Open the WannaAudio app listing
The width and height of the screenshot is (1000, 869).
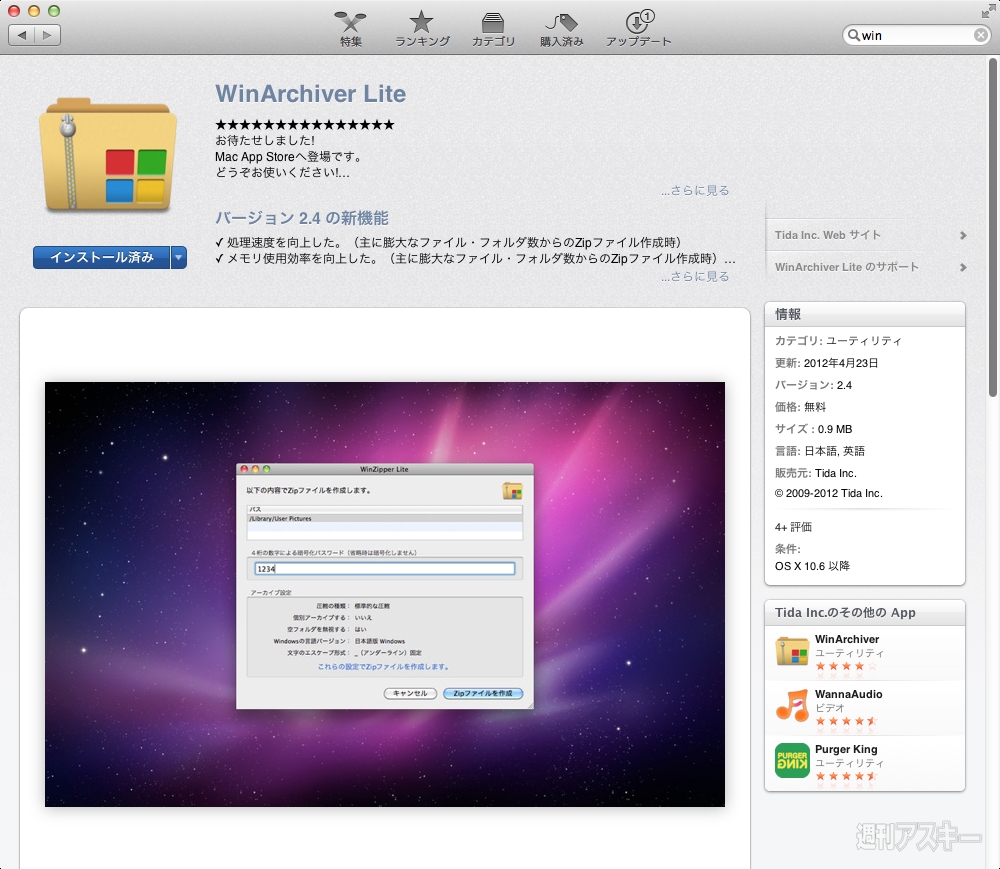[x=848, y=694]
